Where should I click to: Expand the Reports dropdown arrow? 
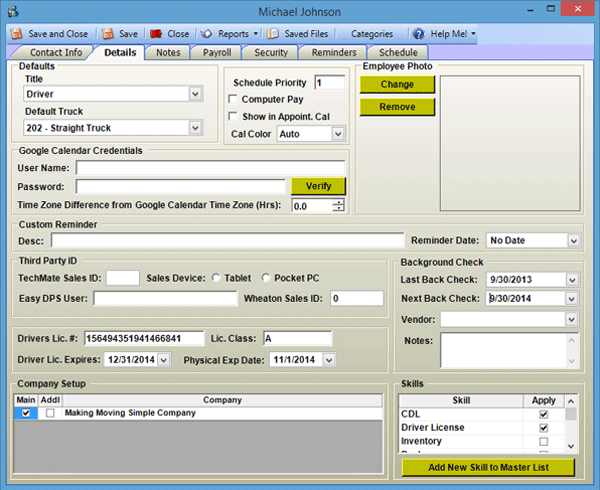click(256, 34)
